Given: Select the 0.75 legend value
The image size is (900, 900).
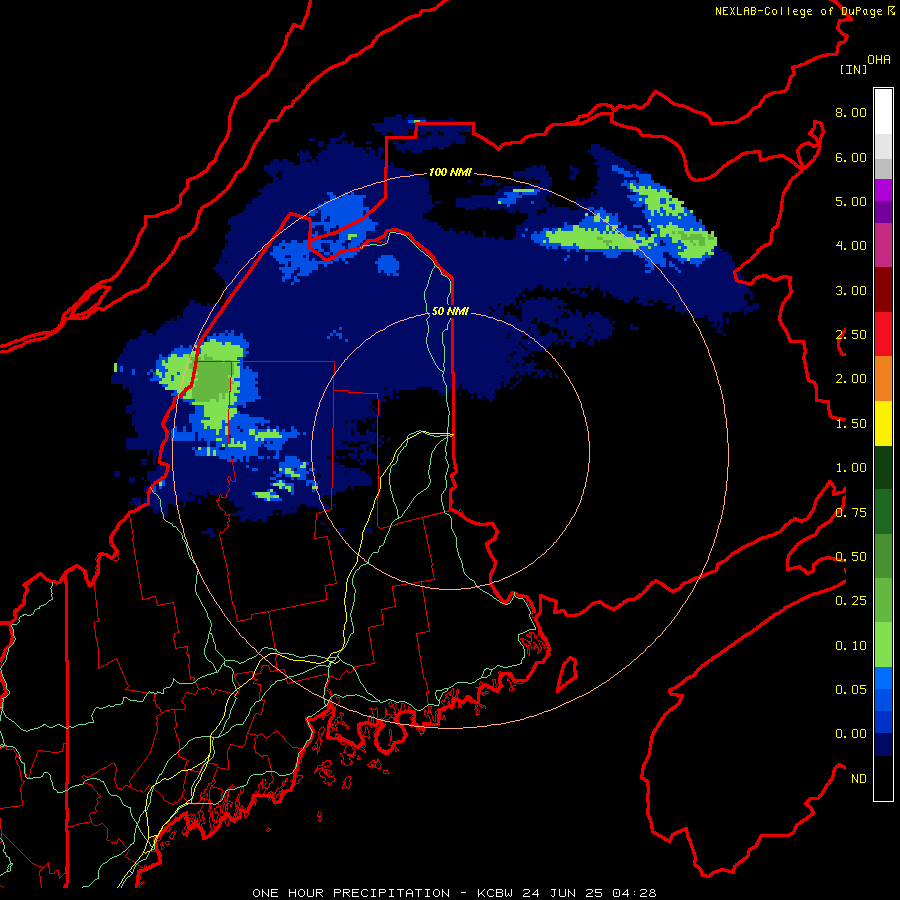Looking at the screenshot, I should pos(851,513).
